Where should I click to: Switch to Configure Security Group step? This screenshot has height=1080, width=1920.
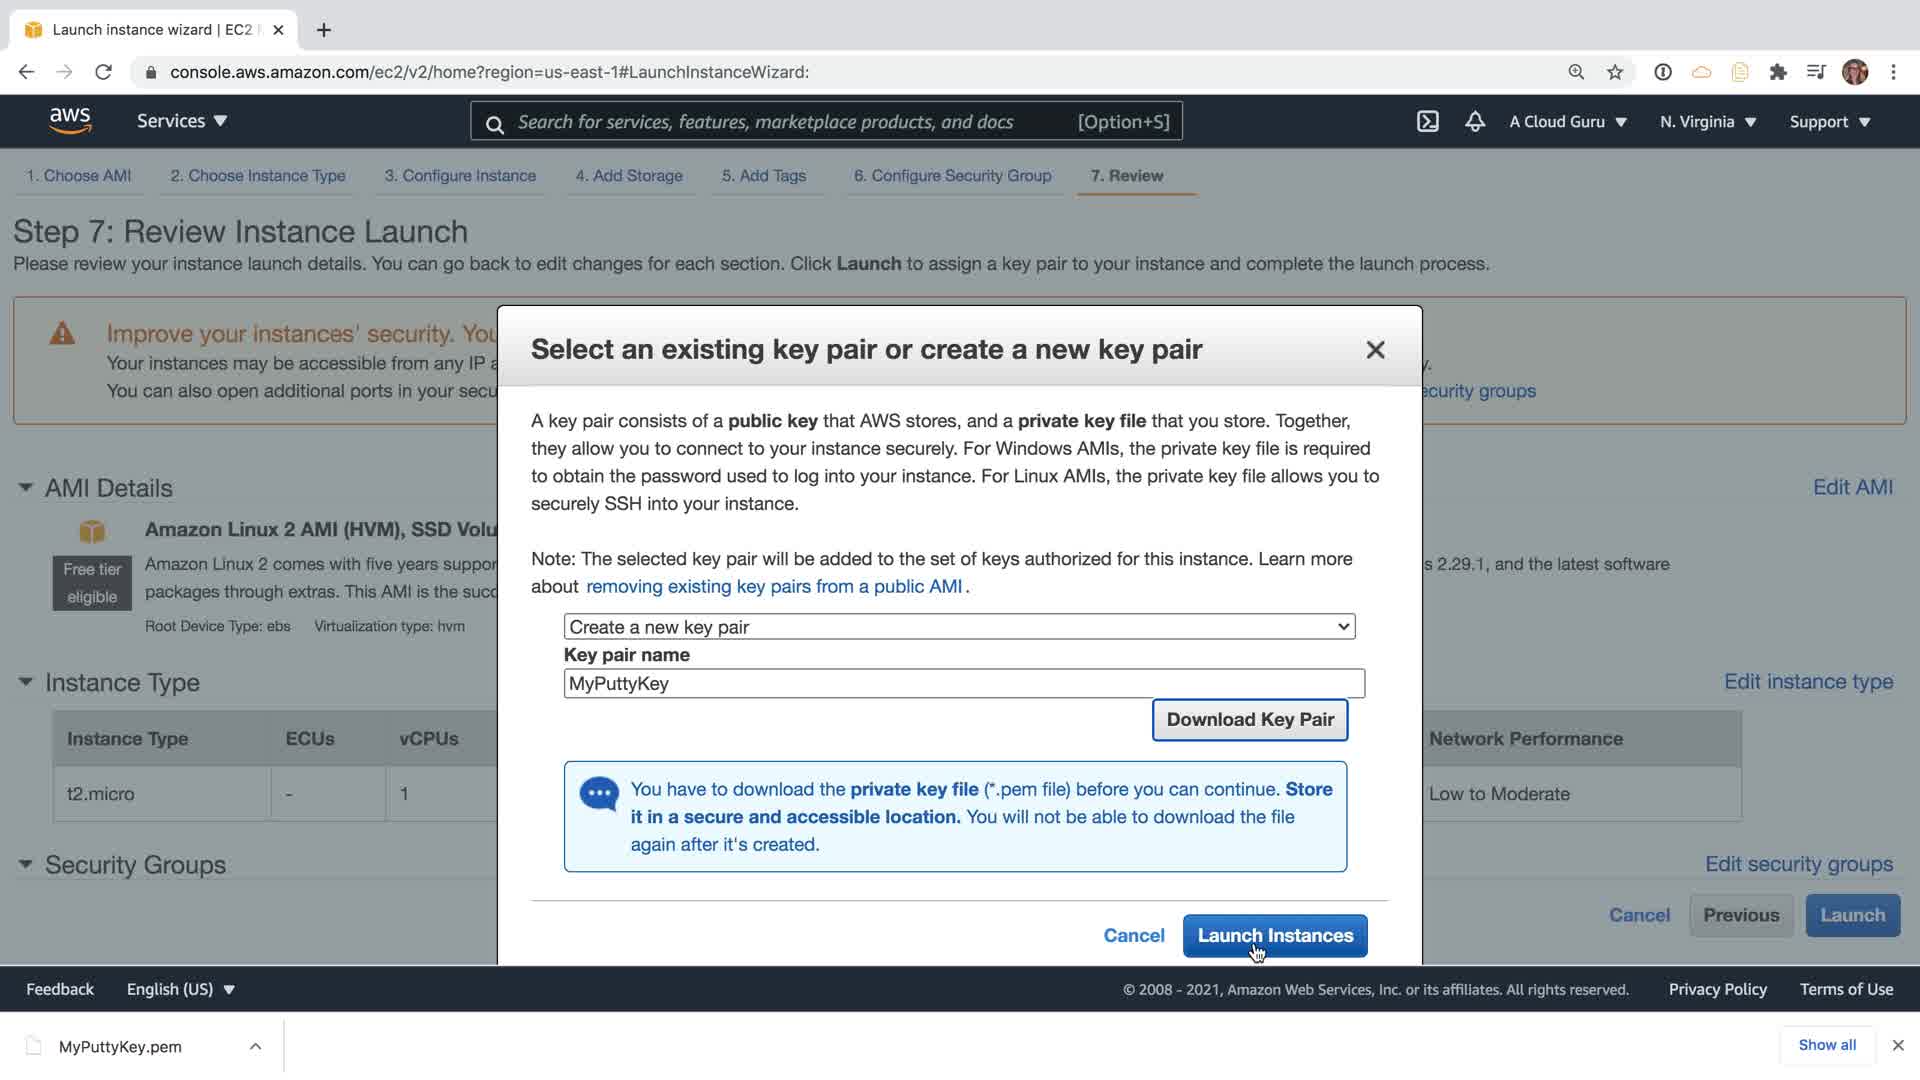point(952,176)
